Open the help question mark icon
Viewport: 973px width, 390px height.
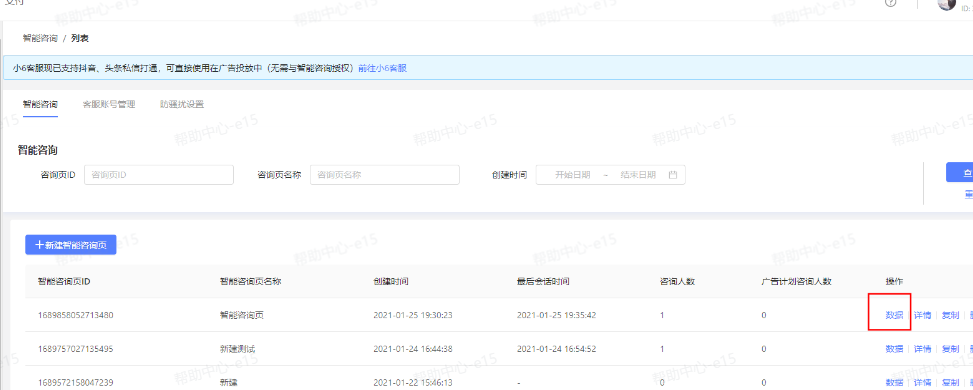coord(891,3)
